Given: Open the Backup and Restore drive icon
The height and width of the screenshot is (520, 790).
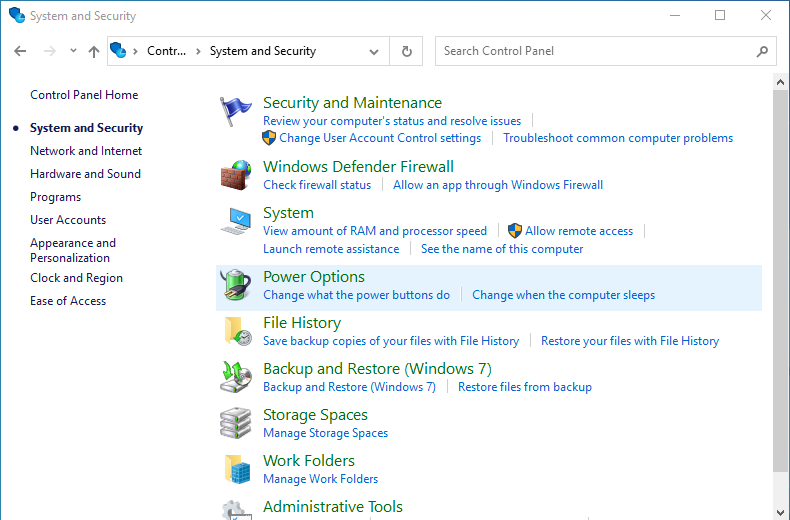Looking at the screenshot, I should 235,377.
